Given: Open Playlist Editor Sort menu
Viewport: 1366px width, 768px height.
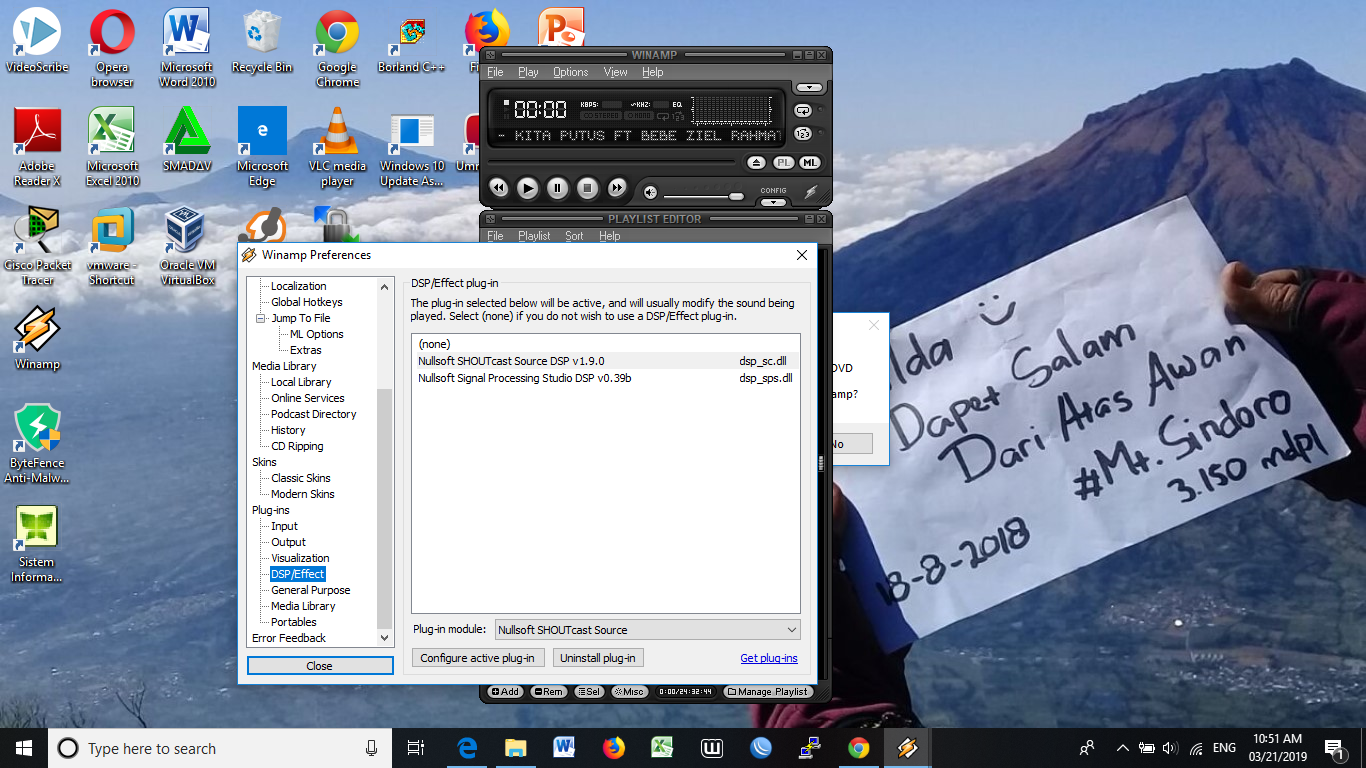Looking at the screenshot, I should click(x=574, y=236).
